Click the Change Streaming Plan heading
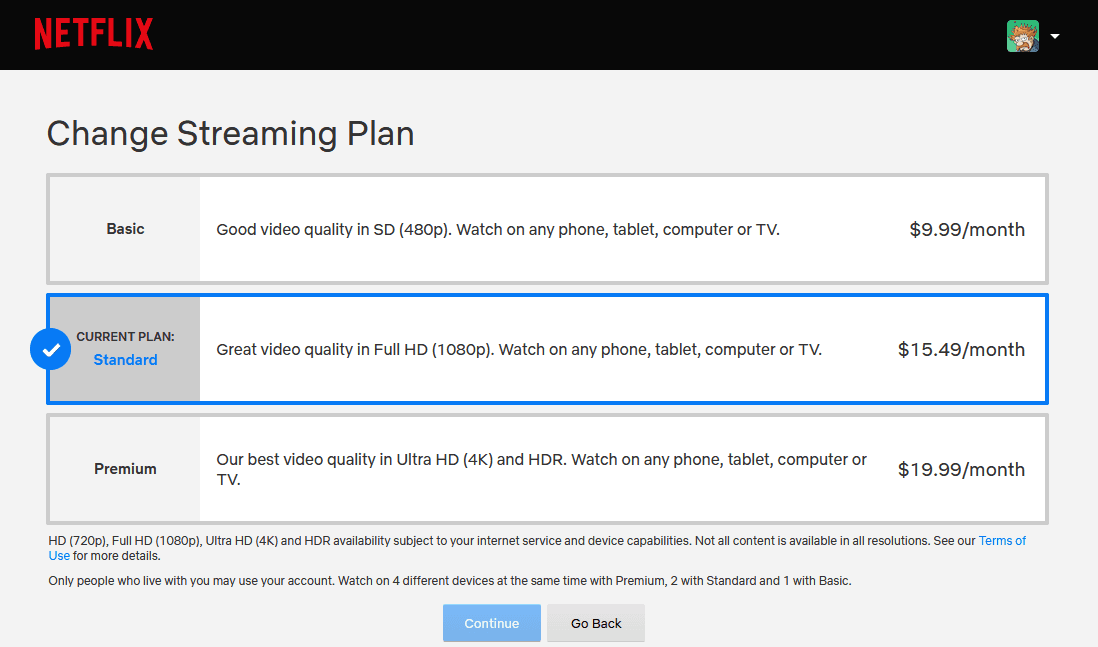This screenshot has height=647, width=1098. pos(230,134)
